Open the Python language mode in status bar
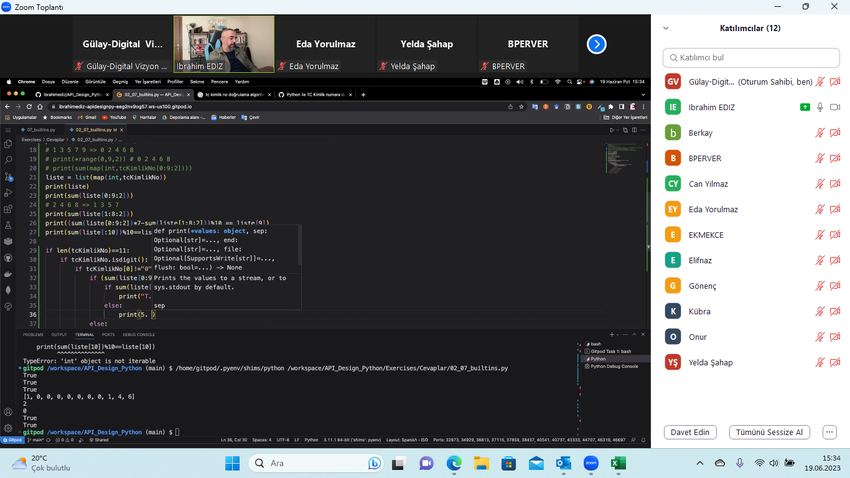The image size is (850, 478). pos(311,440)
